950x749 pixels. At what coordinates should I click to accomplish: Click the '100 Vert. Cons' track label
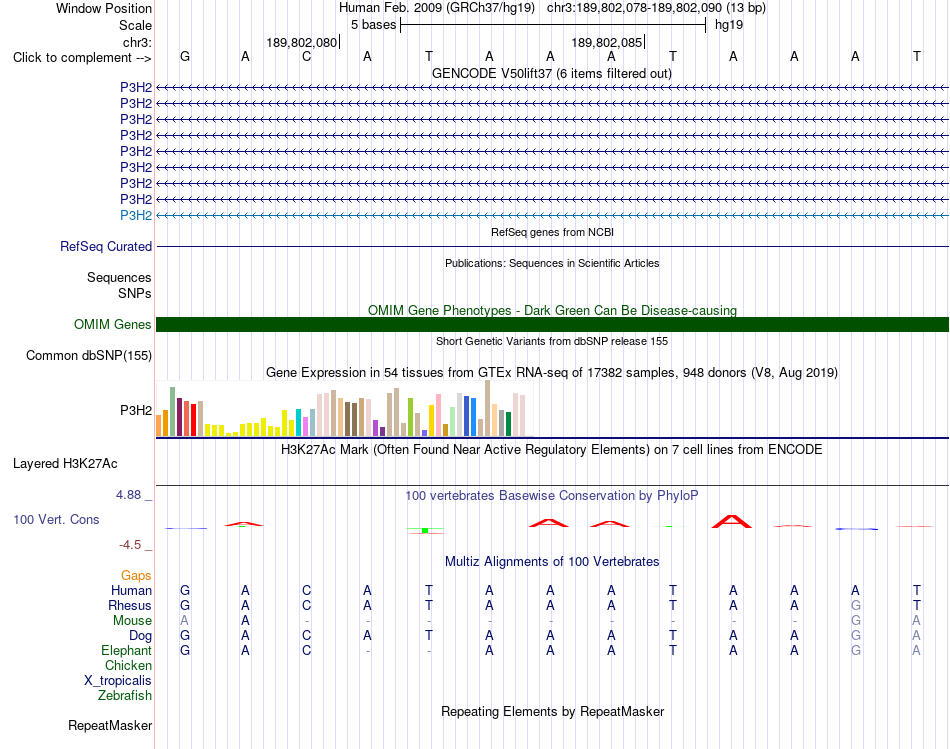click(x=56, y=519)
